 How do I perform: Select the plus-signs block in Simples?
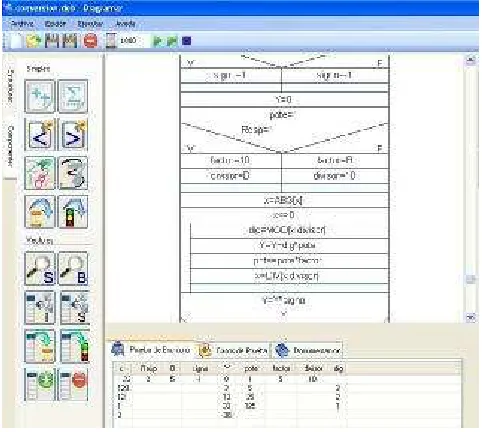(39, 96)
